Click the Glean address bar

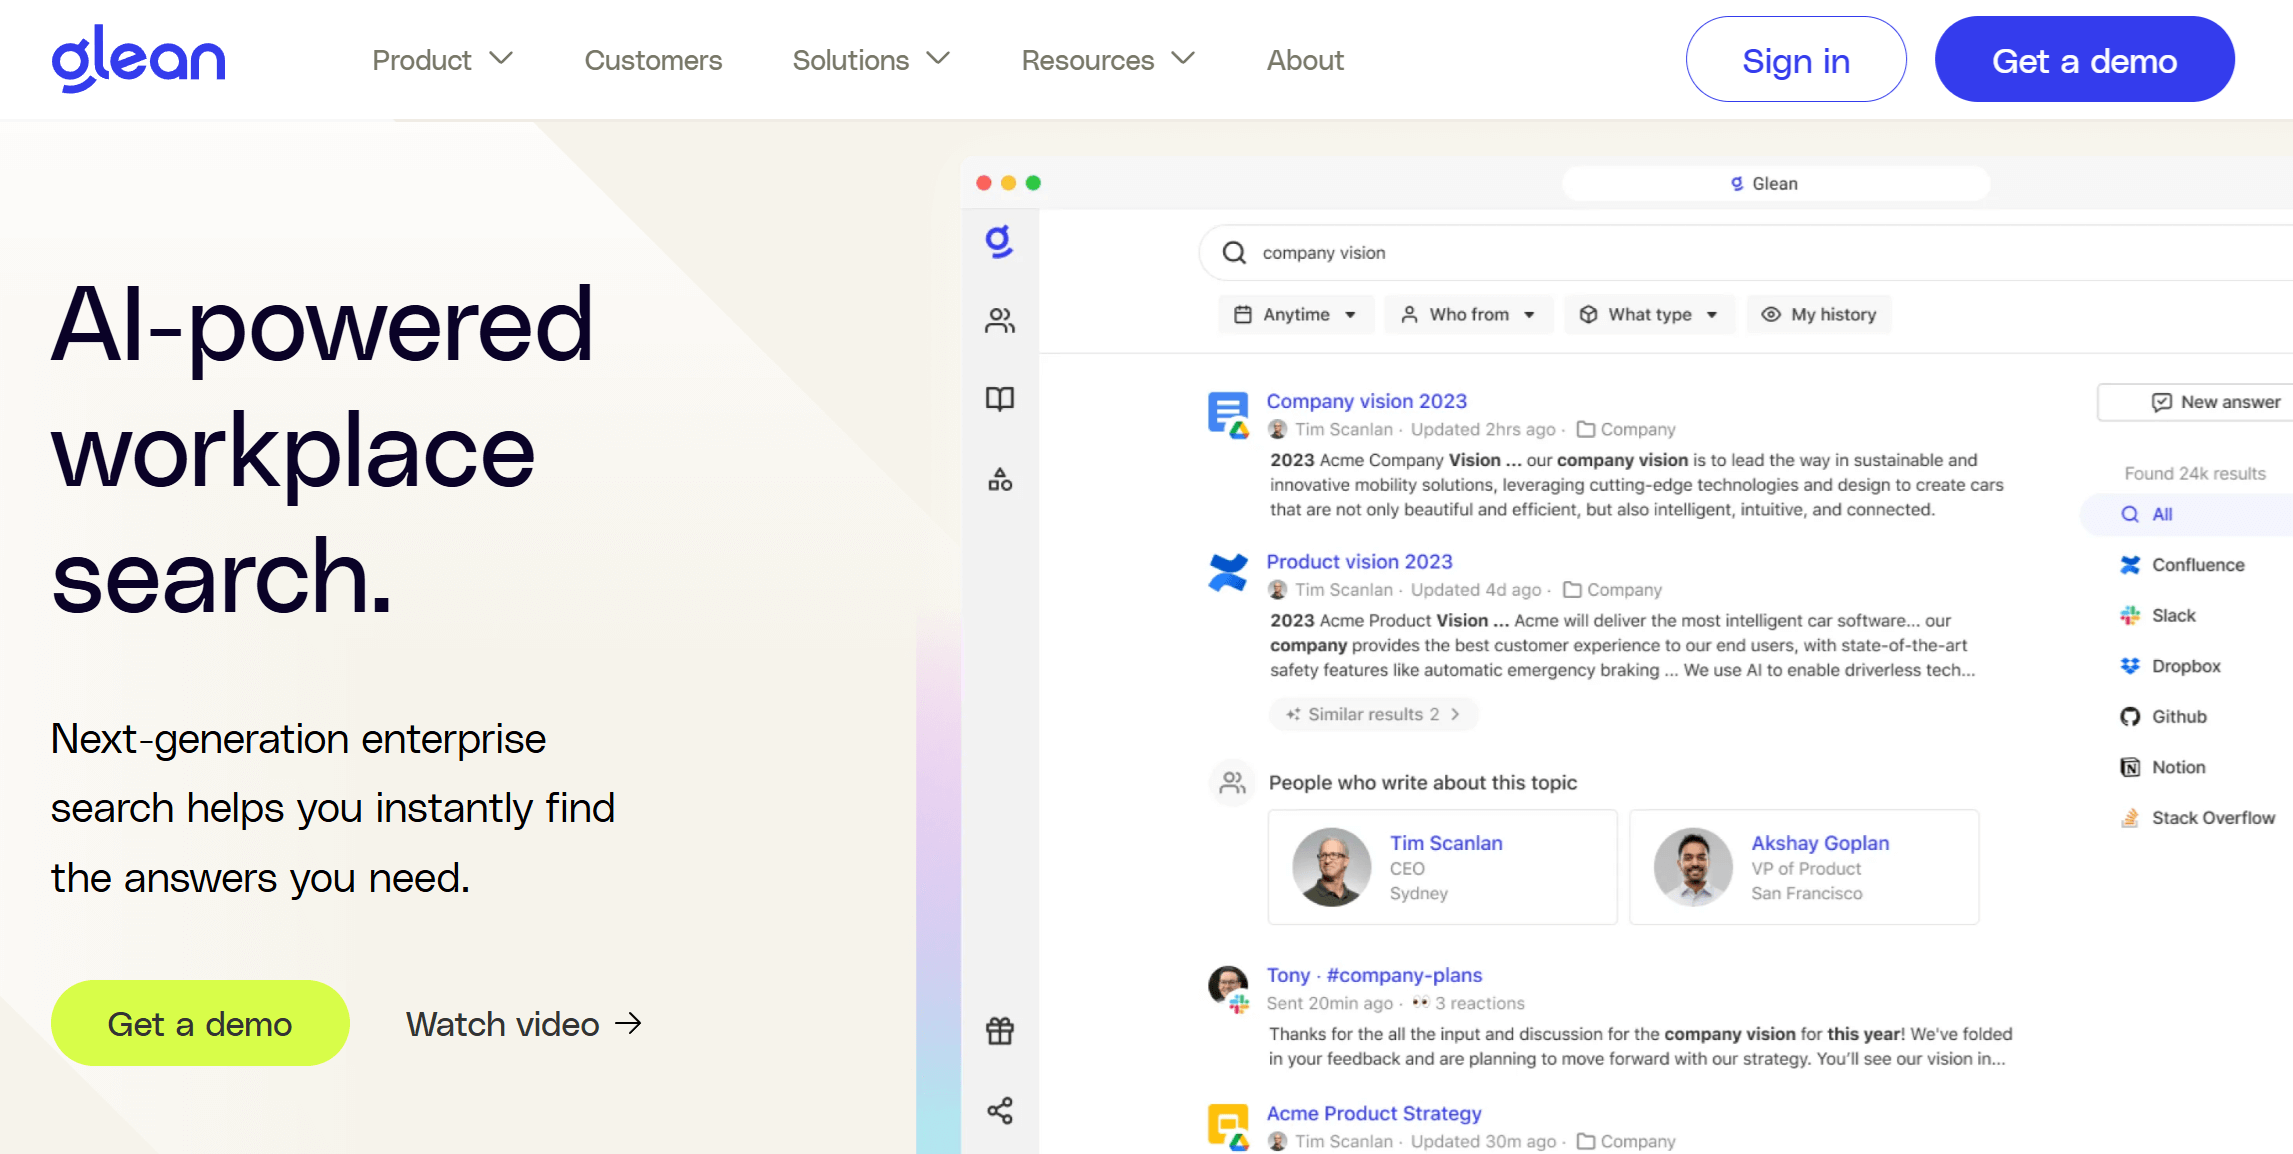coord(1775,184)
